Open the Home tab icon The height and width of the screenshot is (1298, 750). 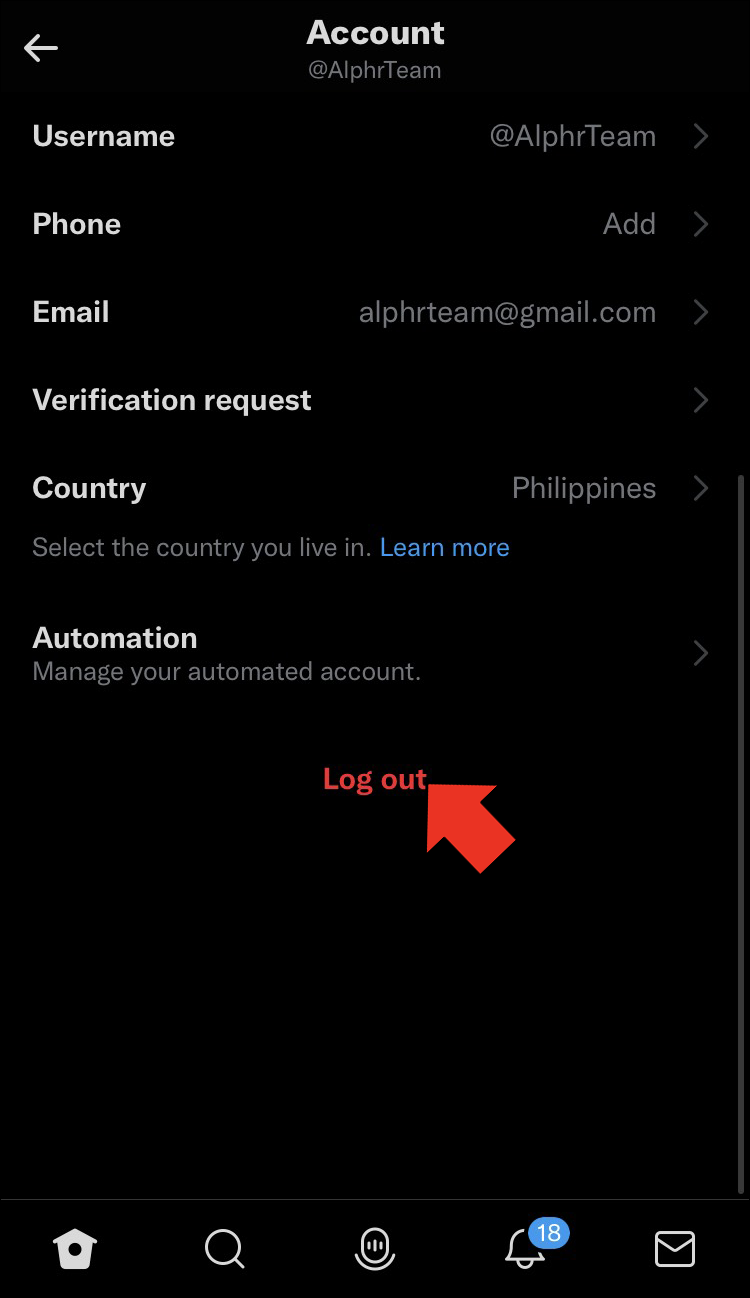click(x=75, y=1249)
